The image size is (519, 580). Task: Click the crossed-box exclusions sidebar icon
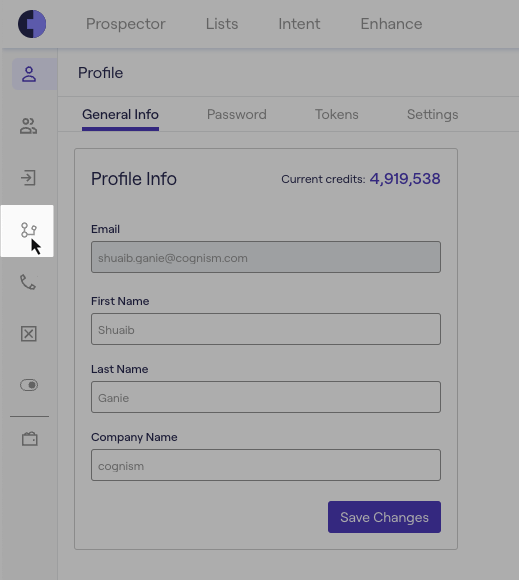28,334
